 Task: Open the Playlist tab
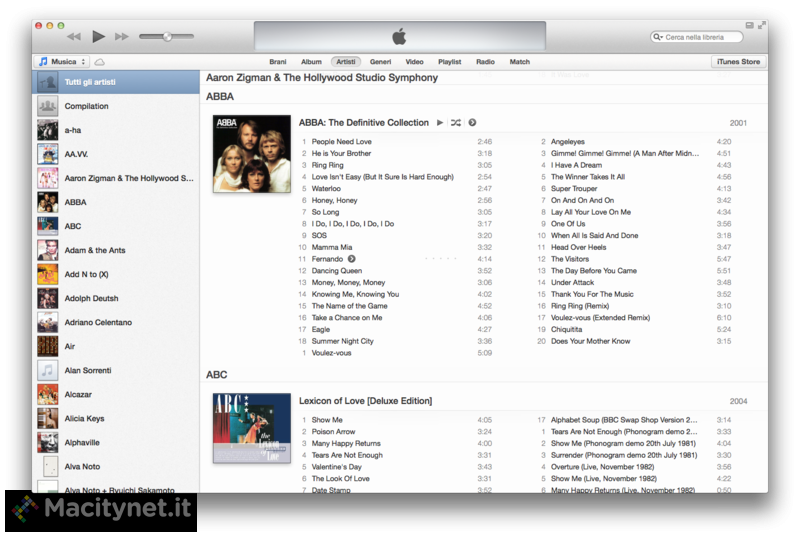(x=449, y=62)
